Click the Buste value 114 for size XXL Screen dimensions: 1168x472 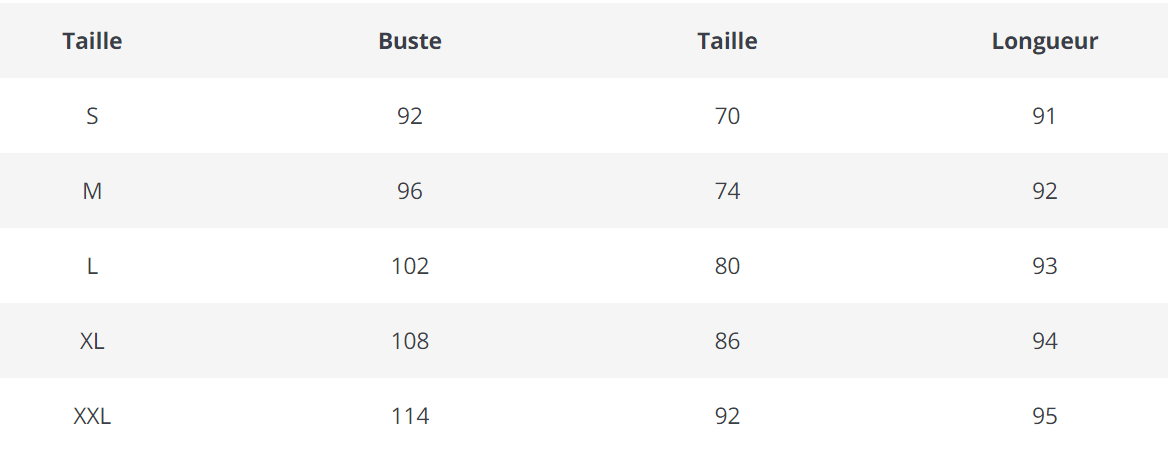pyautogui.click(x=410, y=416)
